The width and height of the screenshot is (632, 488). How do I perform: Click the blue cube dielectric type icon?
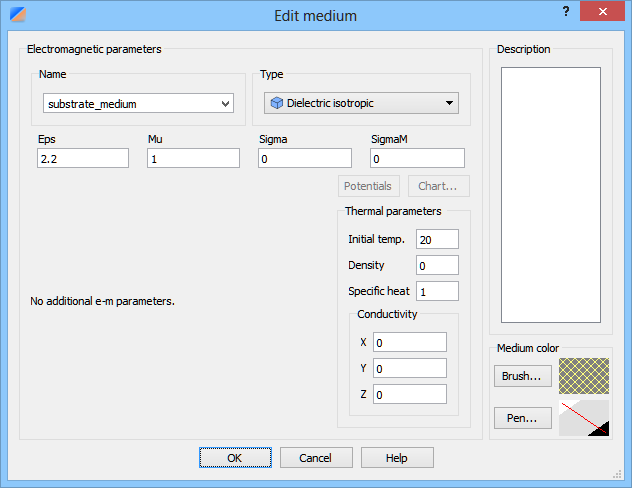[x=276, y=103]
